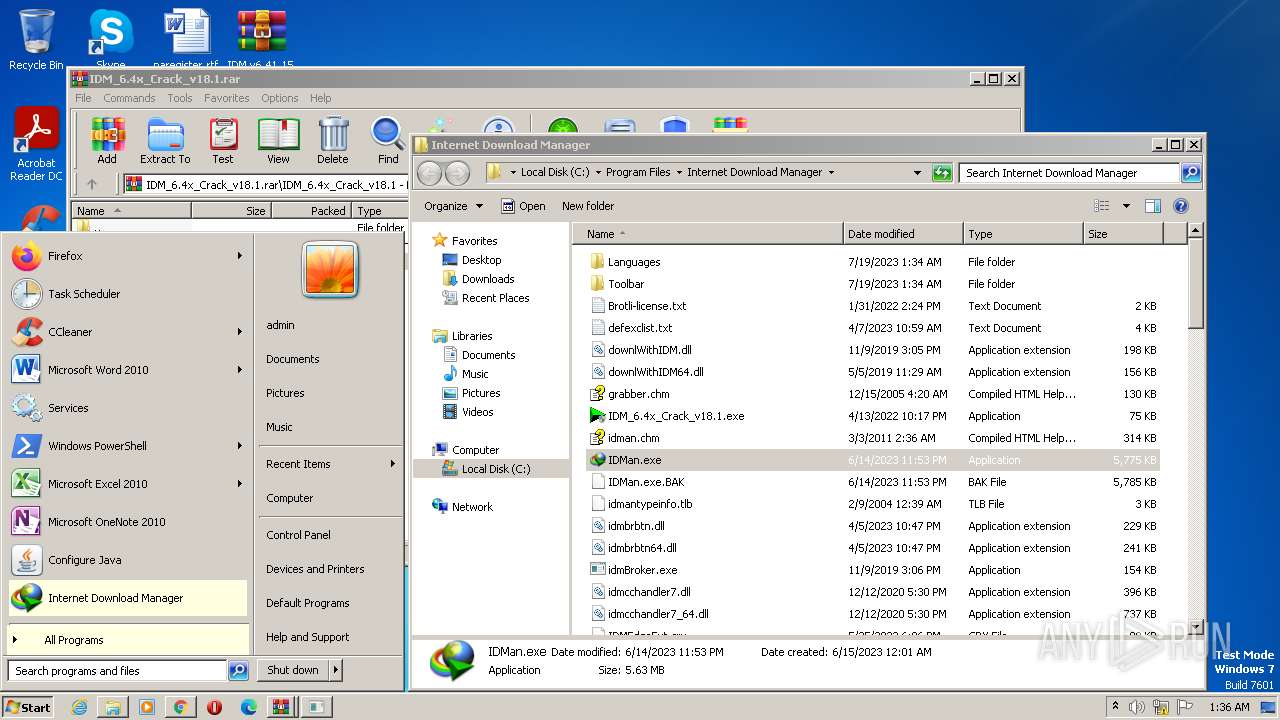This screenshot has height=720, width=1280.
Task: Click the Opera taskbar icon
Action: coord(214,707)
